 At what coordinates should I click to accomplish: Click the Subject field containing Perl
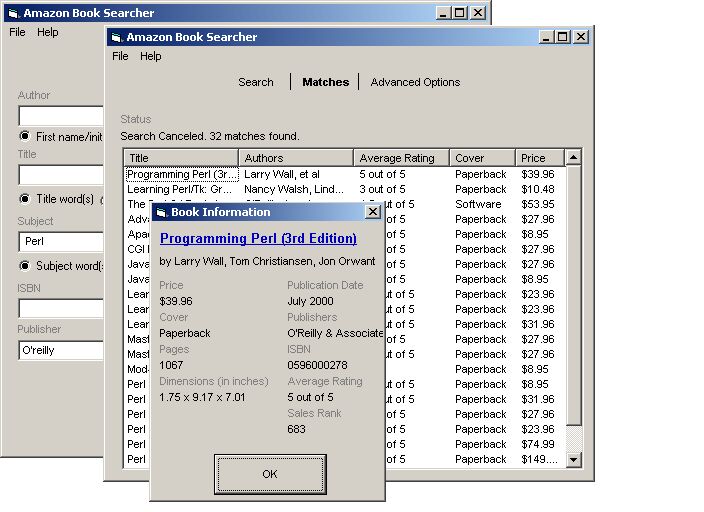(61, 242)
